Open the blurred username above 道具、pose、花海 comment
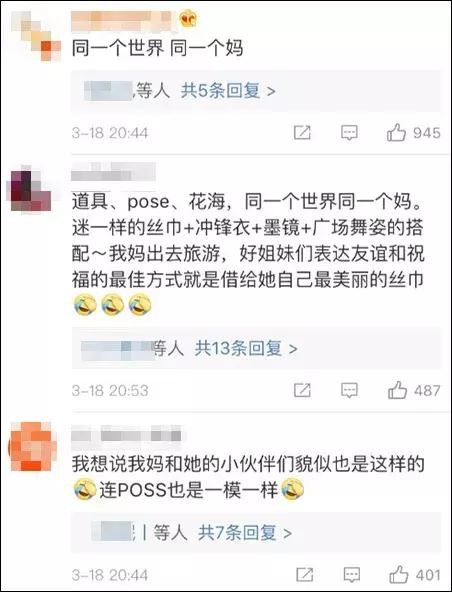The width and height of the screenshot is (452, 592). [x=113, y=172]
